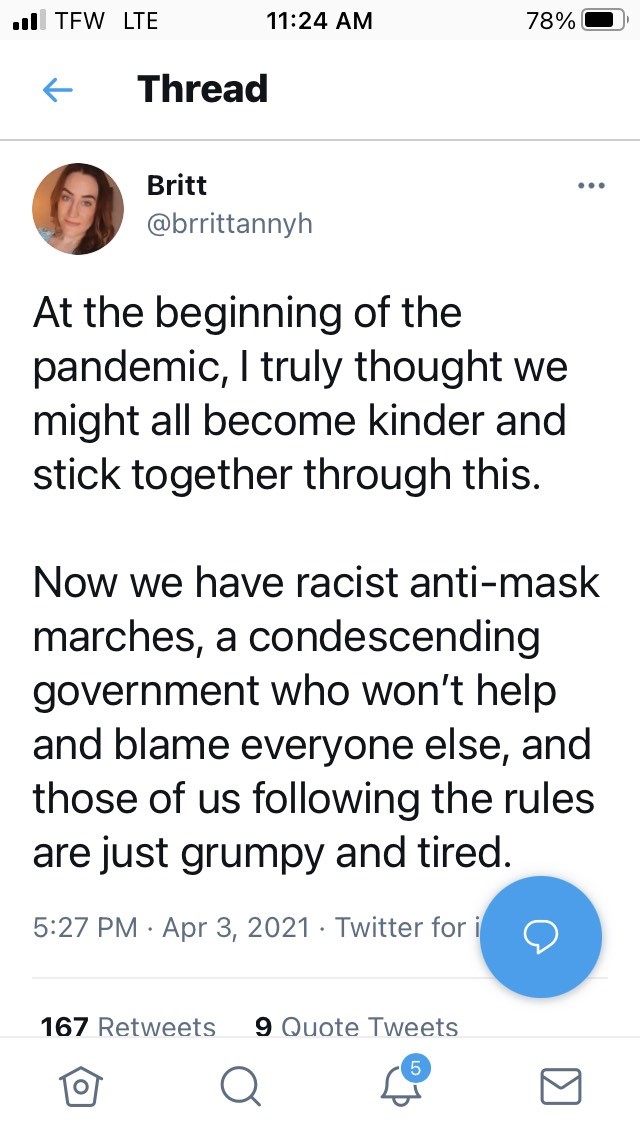
Task: Open the Messages envelope tab
Action: [561, 1085]
